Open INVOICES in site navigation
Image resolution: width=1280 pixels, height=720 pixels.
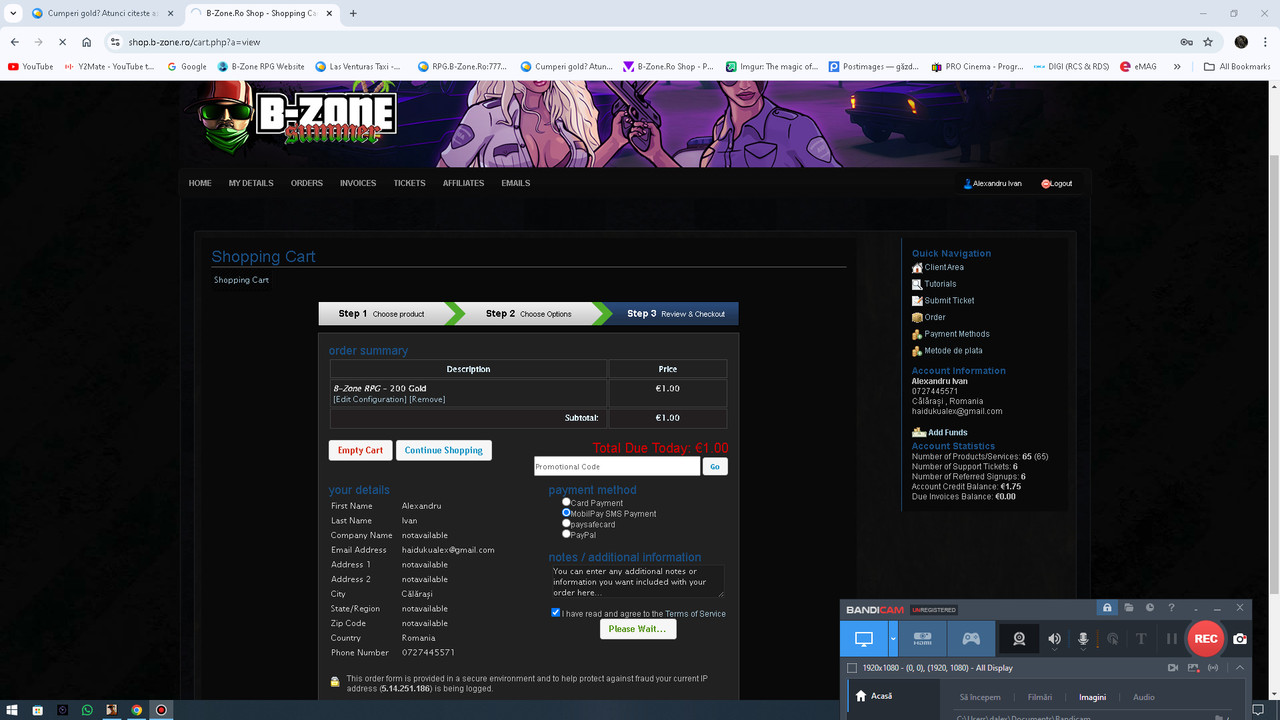tap(358, 183)
